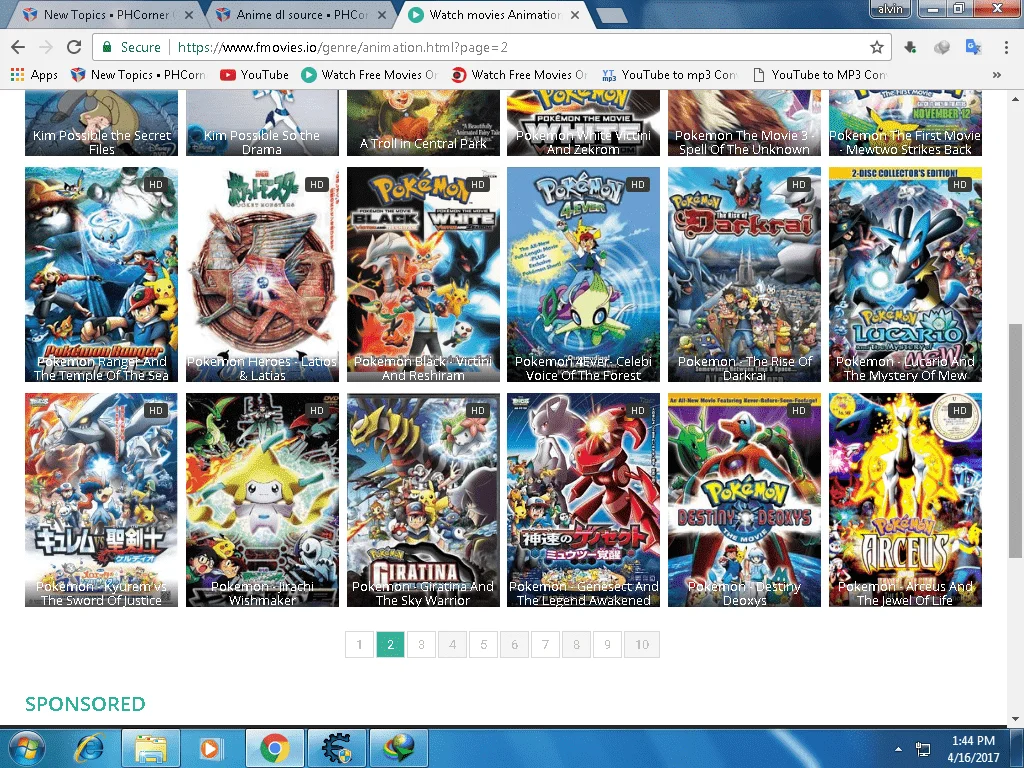Open YouTube to mp3 Converter bookmark
The width and height of the screenshot is (1024, 768).
[x=669, y=74]
